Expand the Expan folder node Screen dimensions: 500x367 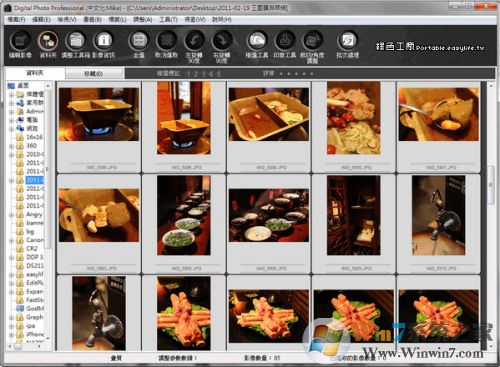point(12,291)
